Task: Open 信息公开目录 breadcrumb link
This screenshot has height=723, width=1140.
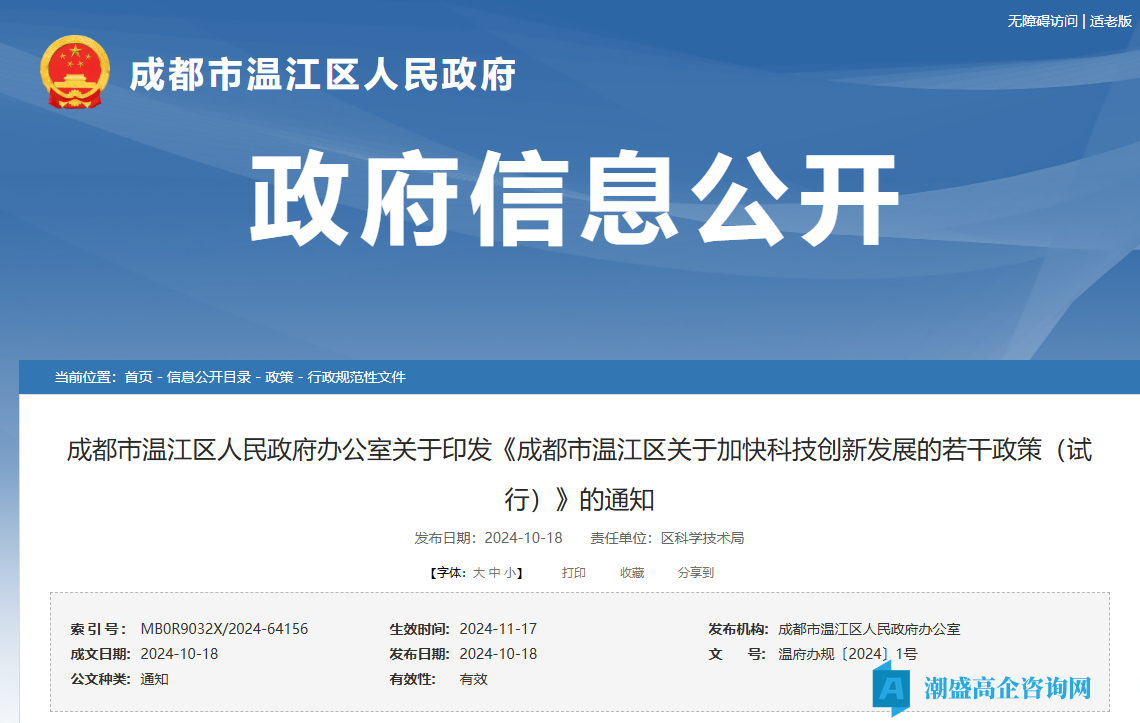Action: tap(209, 377)
